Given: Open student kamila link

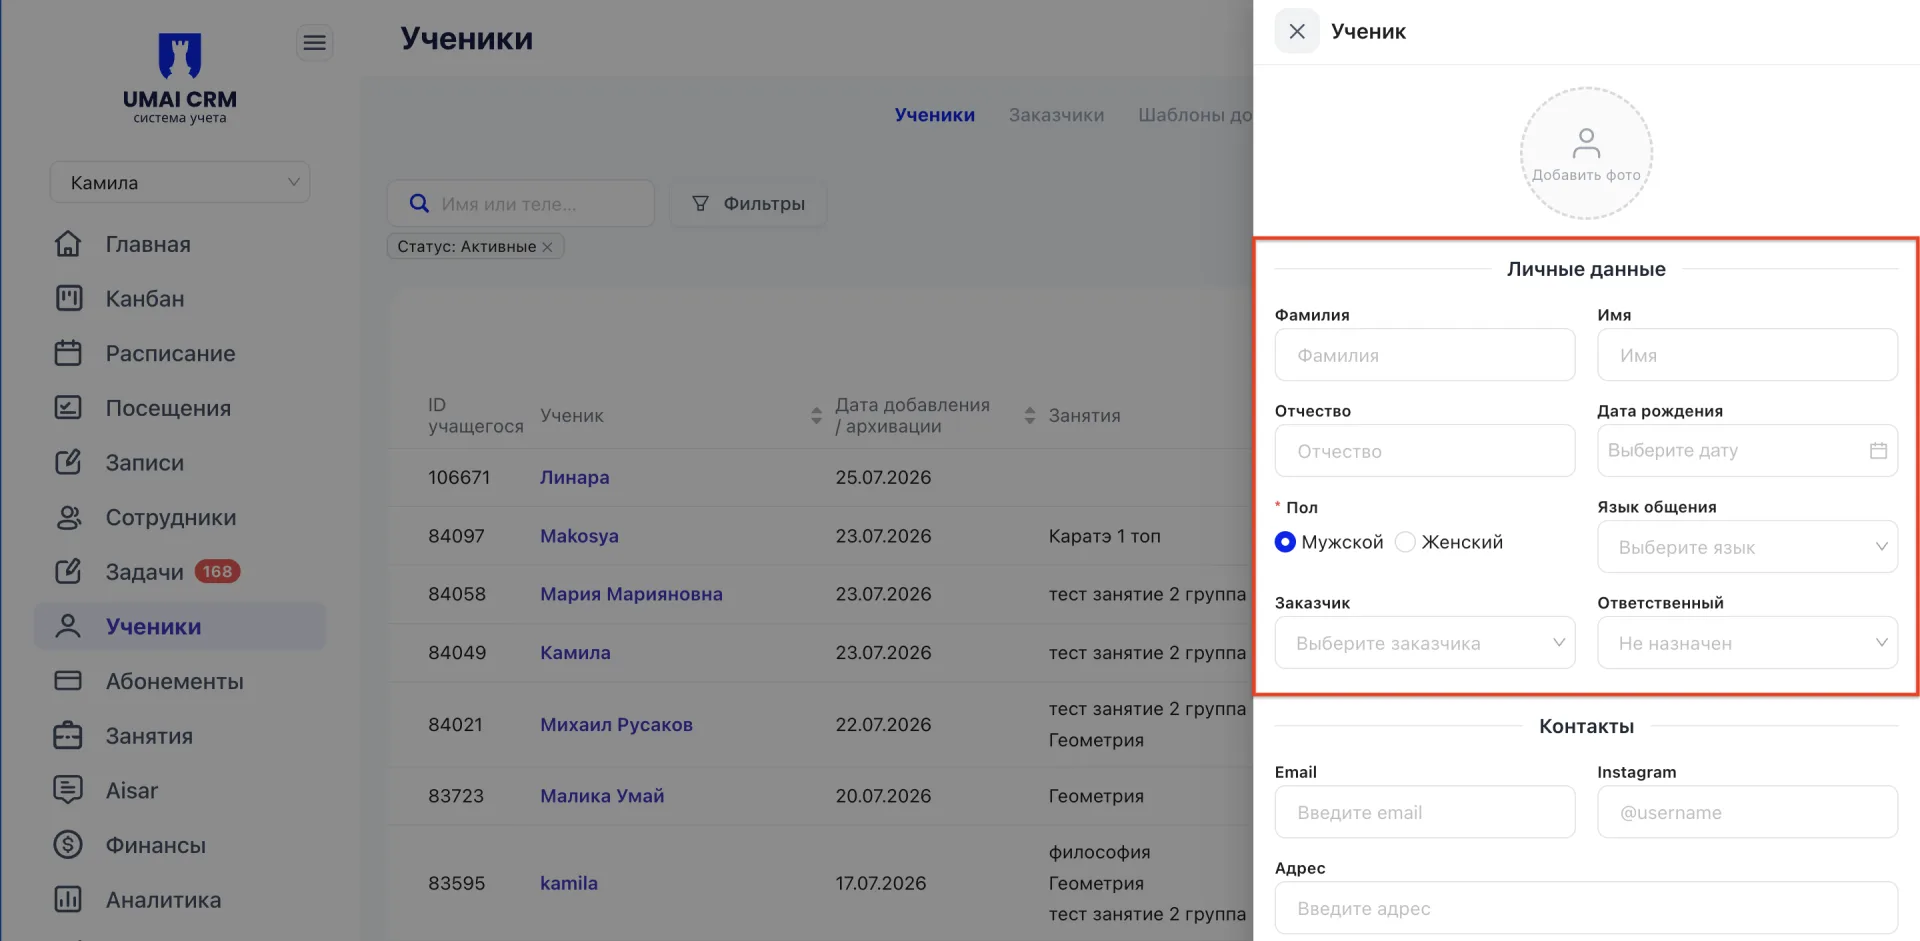Looking at the screenshot, I should pos(569,883).
